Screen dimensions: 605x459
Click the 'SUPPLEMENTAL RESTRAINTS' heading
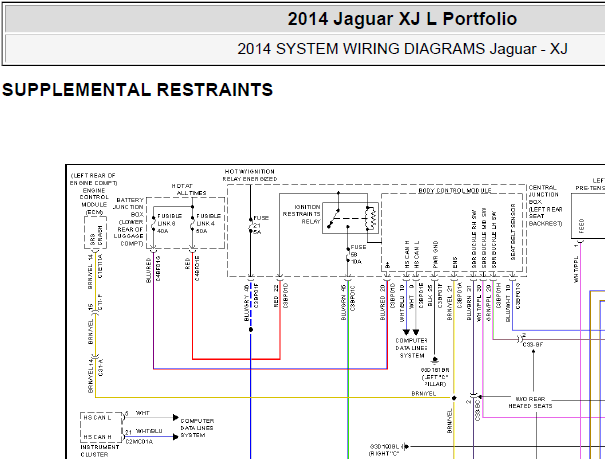pyautogui.click(x=137, y=90)
